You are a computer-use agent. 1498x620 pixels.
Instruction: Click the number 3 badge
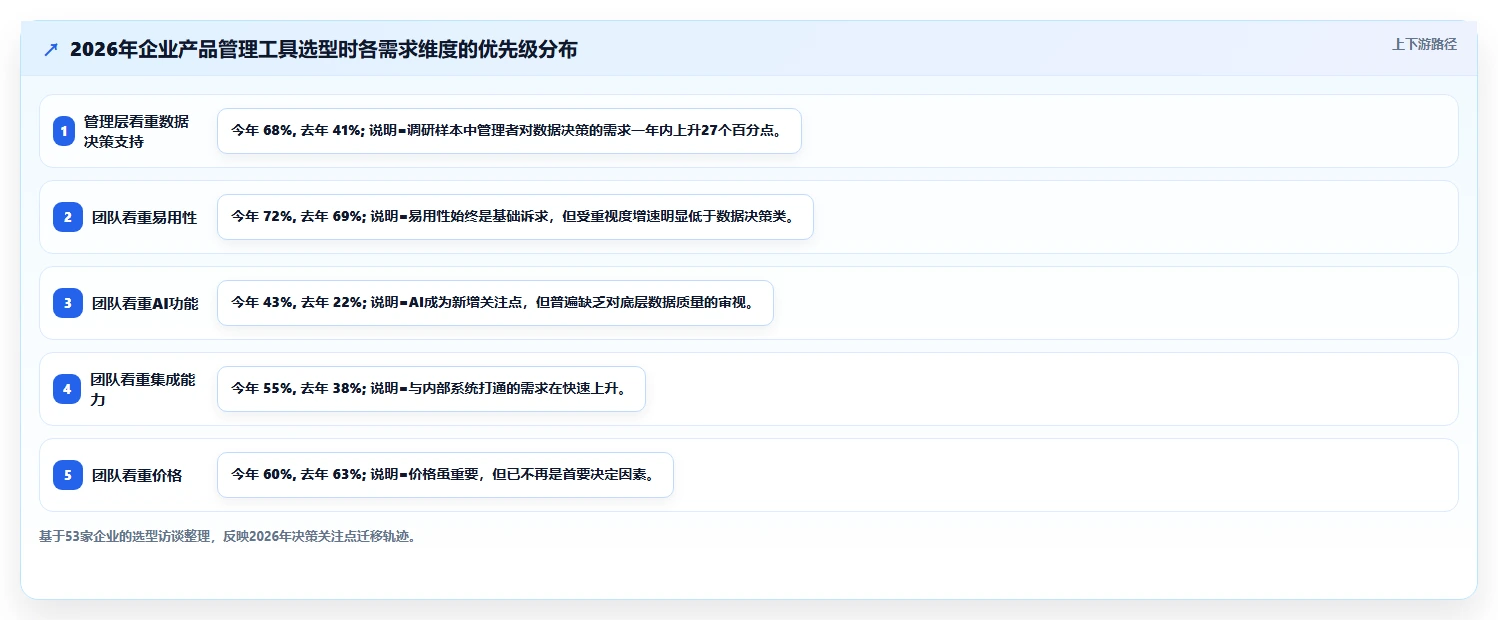pyautogui.click(x=68, y=303)
